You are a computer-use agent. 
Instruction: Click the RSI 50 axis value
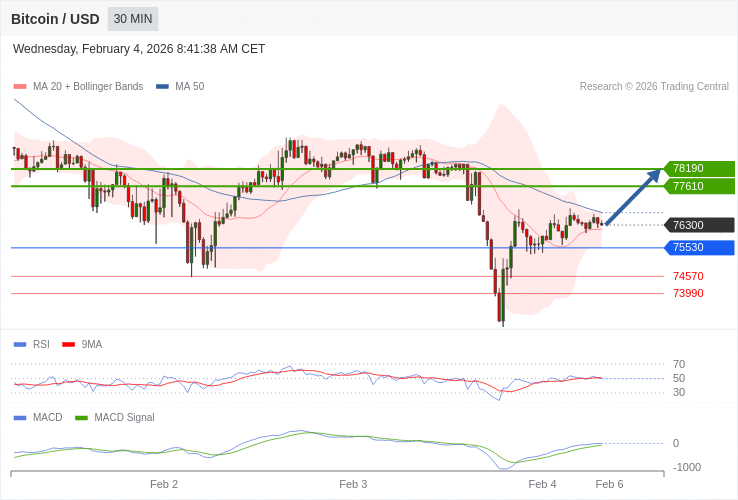pos(679,379)
